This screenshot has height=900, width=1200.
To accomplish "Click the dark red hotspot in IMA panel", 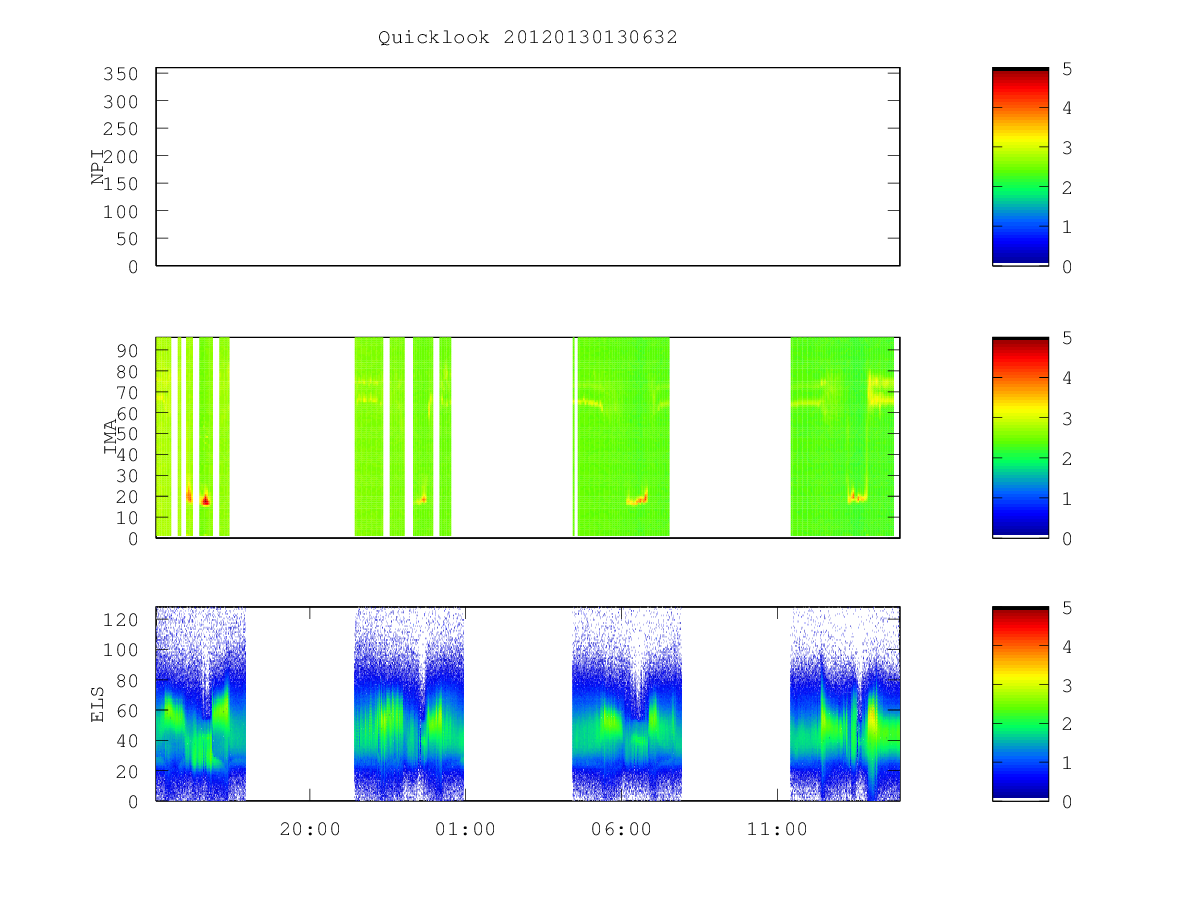I will (205, 499).
